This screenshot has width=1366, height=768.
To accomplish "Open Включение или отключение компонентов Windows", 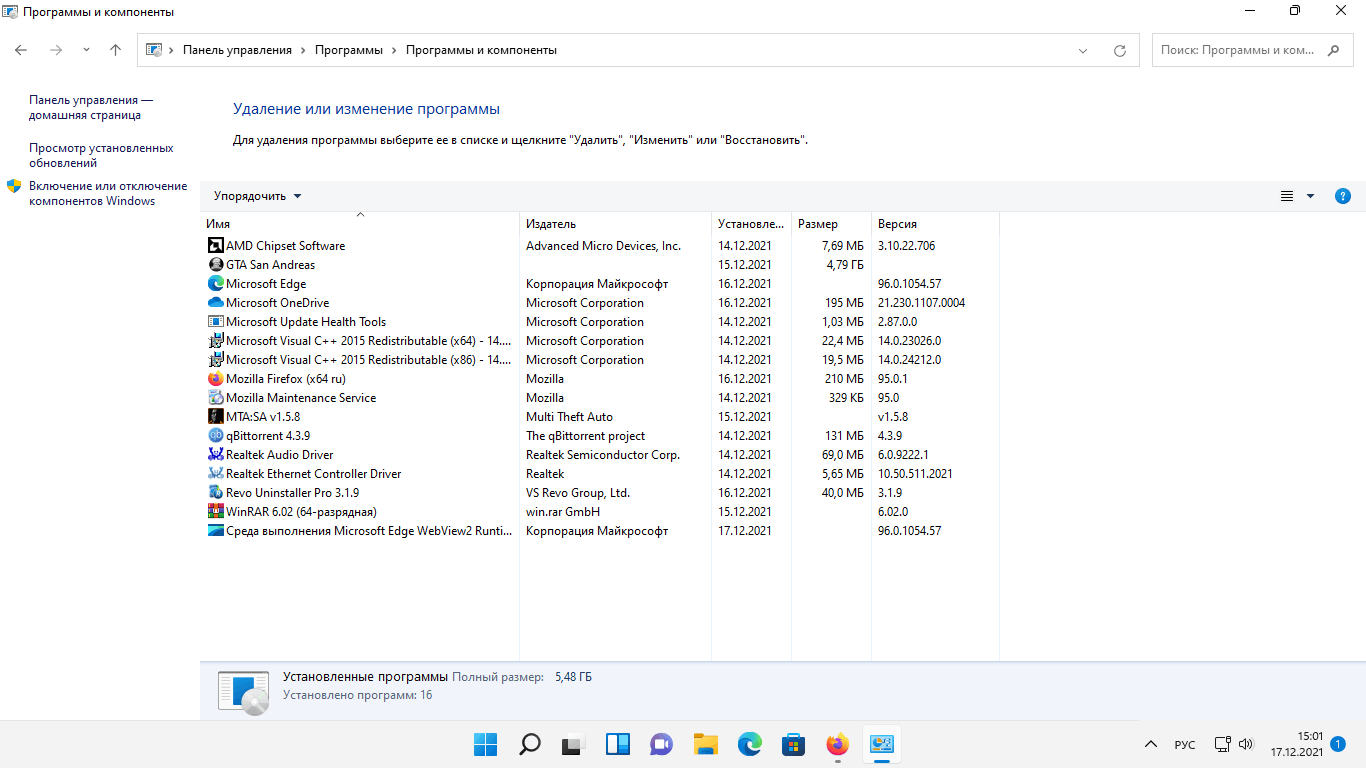I will pos(108,193).
